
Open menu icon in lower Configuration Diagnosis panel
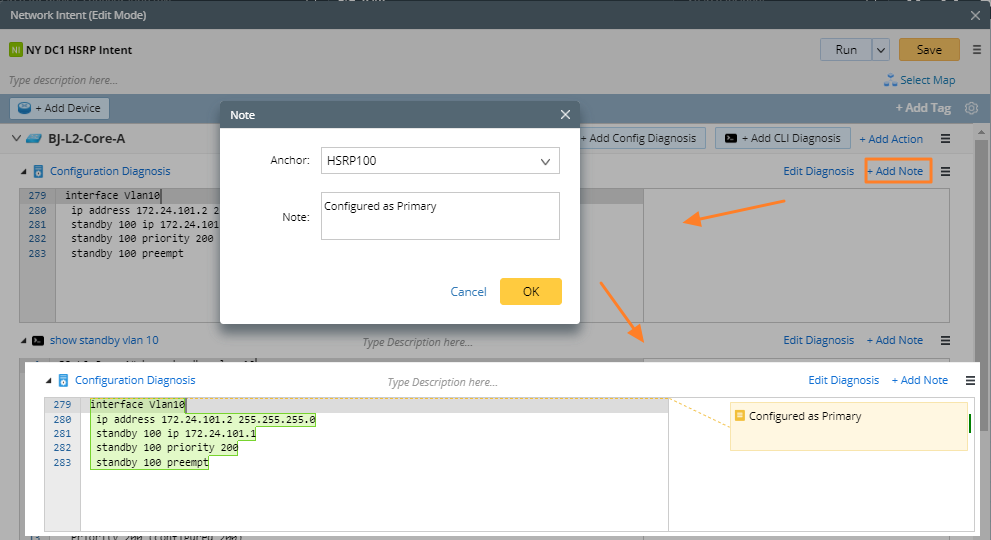(x=970, y=381)
